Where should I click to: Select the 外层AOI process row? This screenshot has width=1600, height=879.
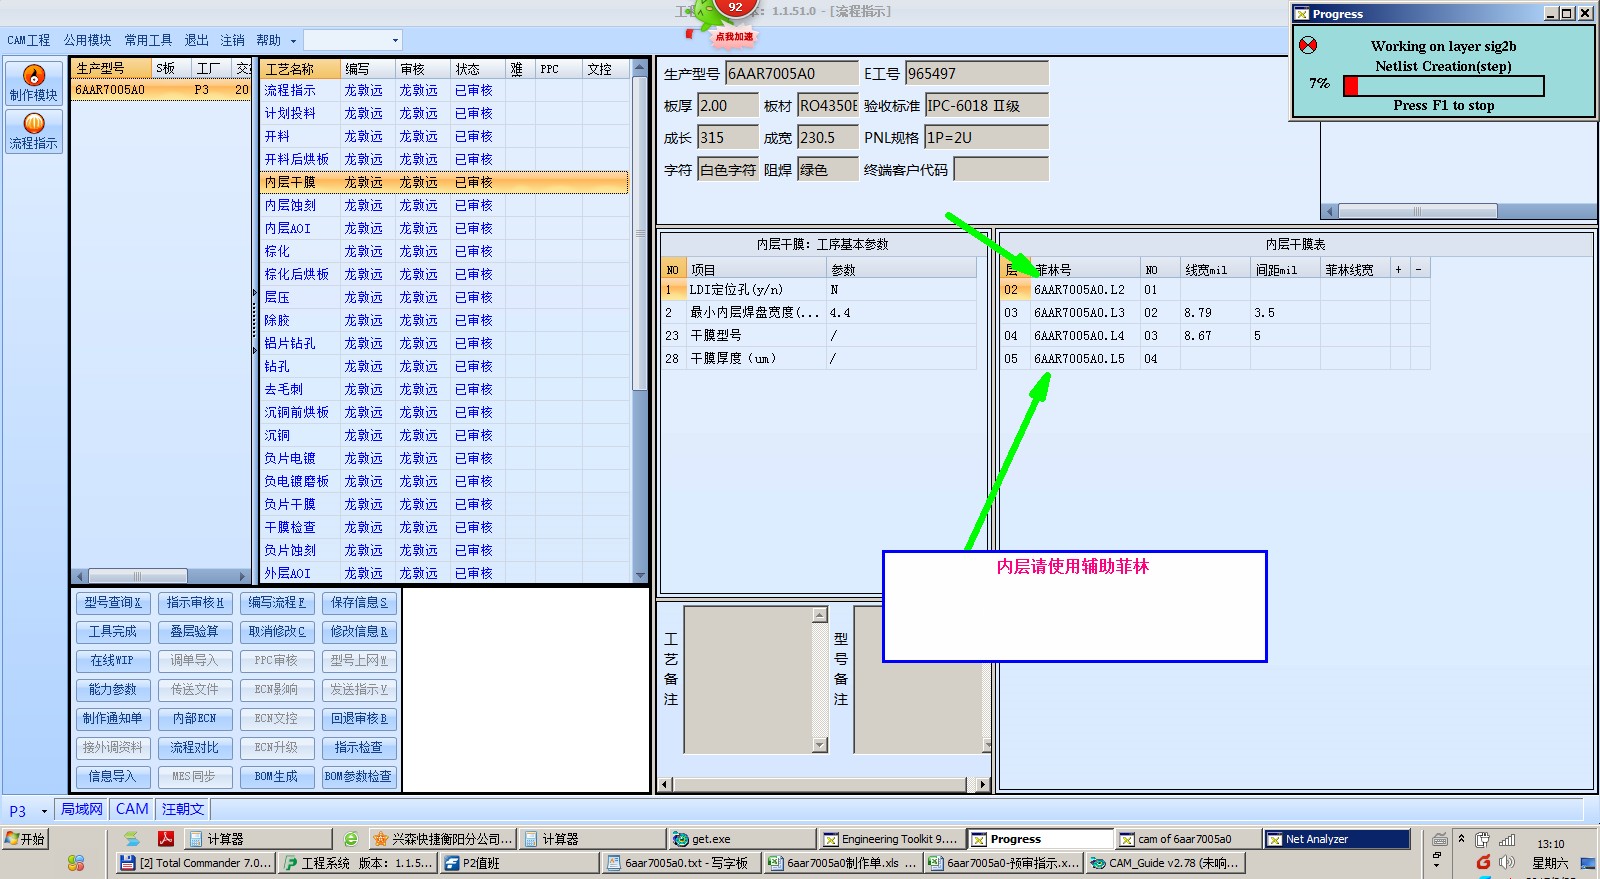[x=445, y=573]
